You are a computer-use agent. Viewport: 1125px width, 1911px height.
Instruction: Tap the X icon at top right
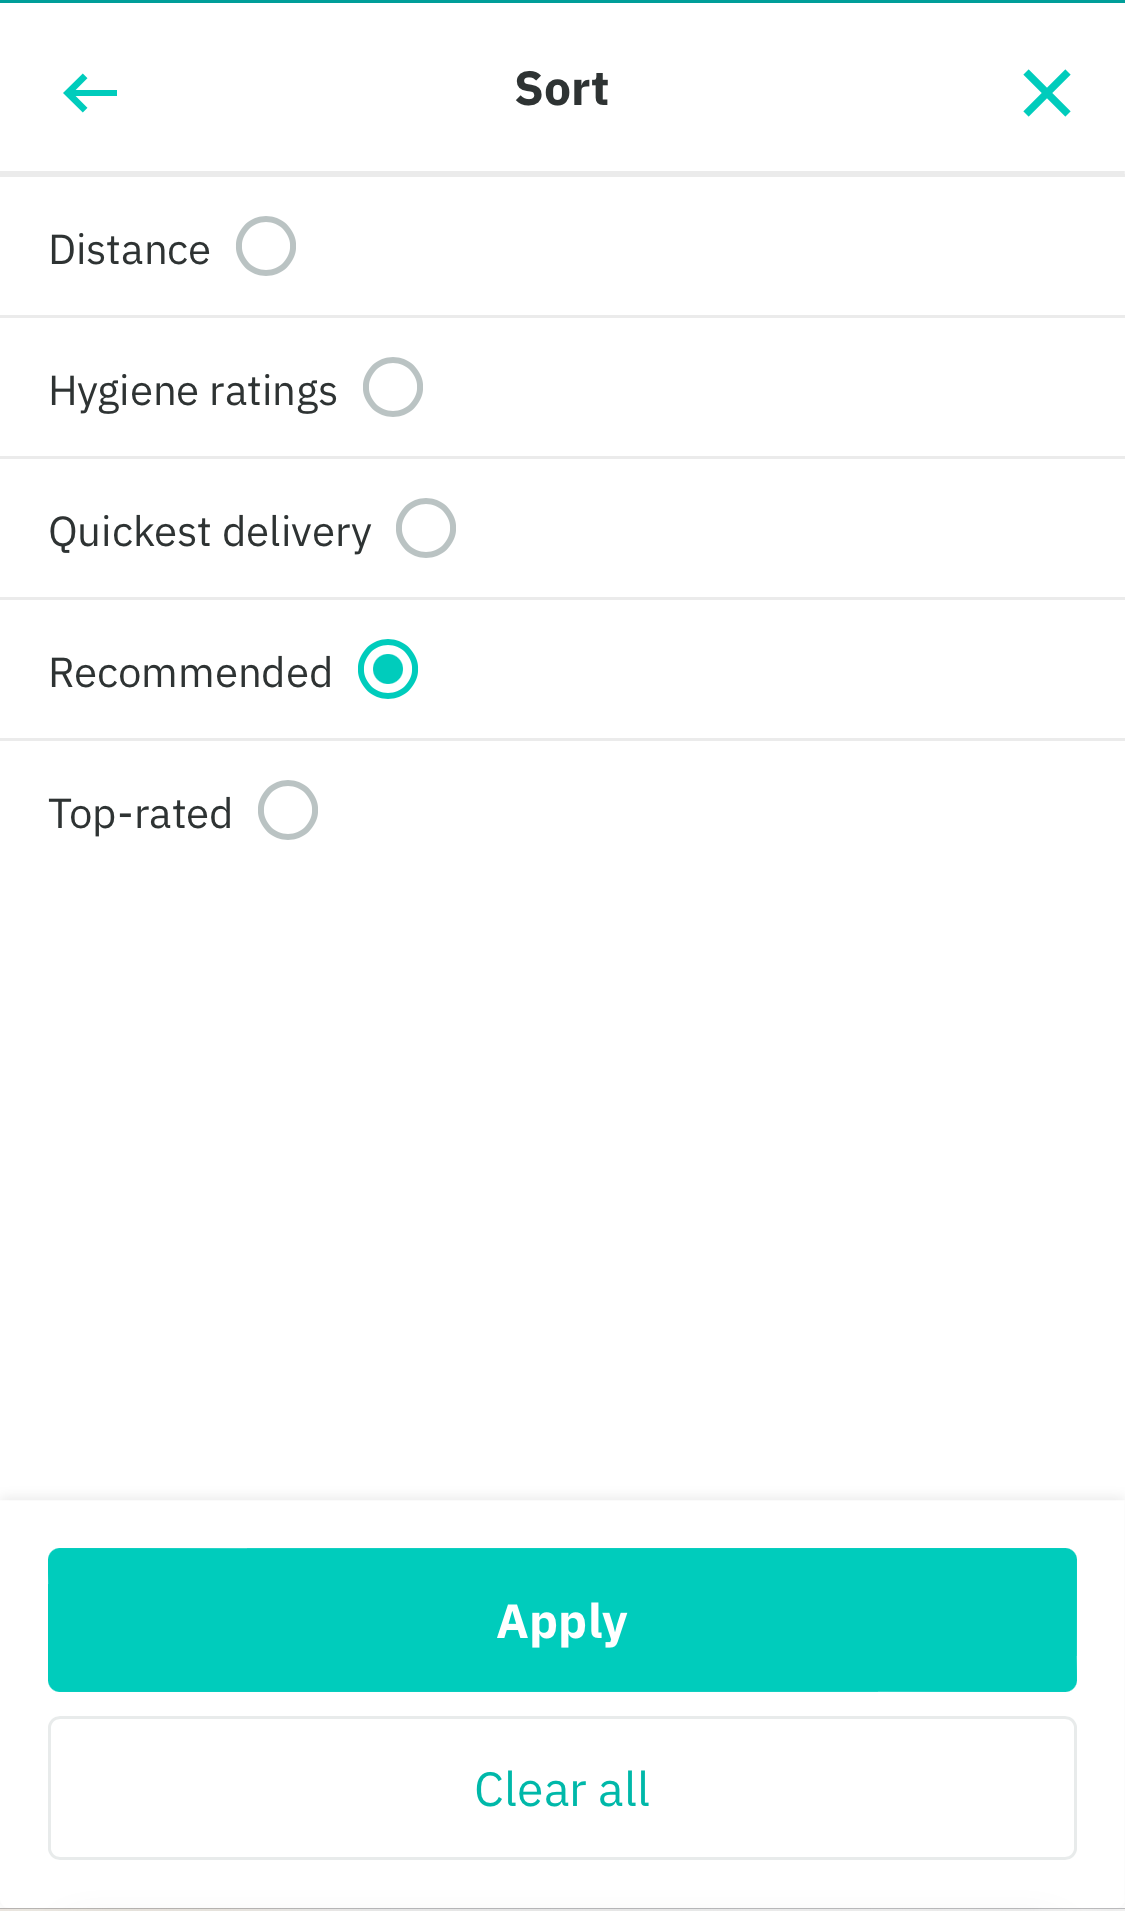(1046, 91)
